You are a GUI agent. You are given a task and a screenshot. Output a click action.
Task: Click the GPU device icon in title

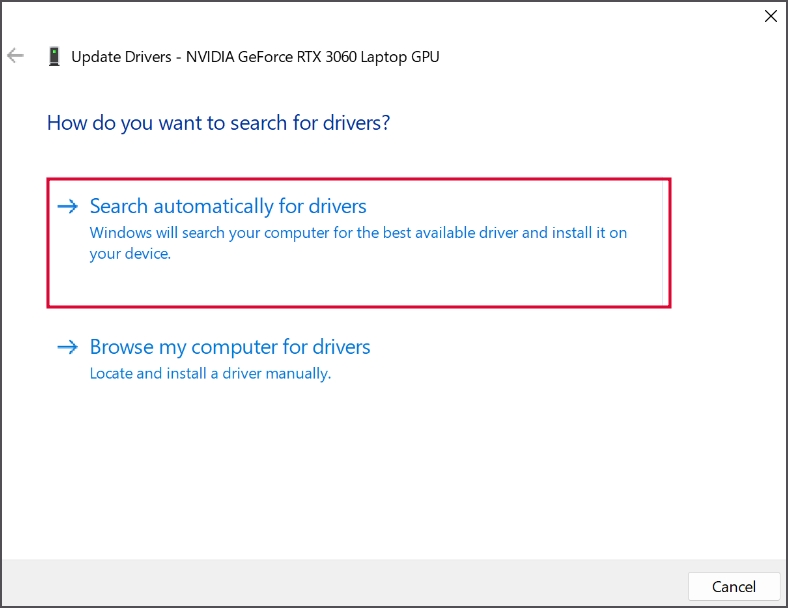[x=54, y=56]
